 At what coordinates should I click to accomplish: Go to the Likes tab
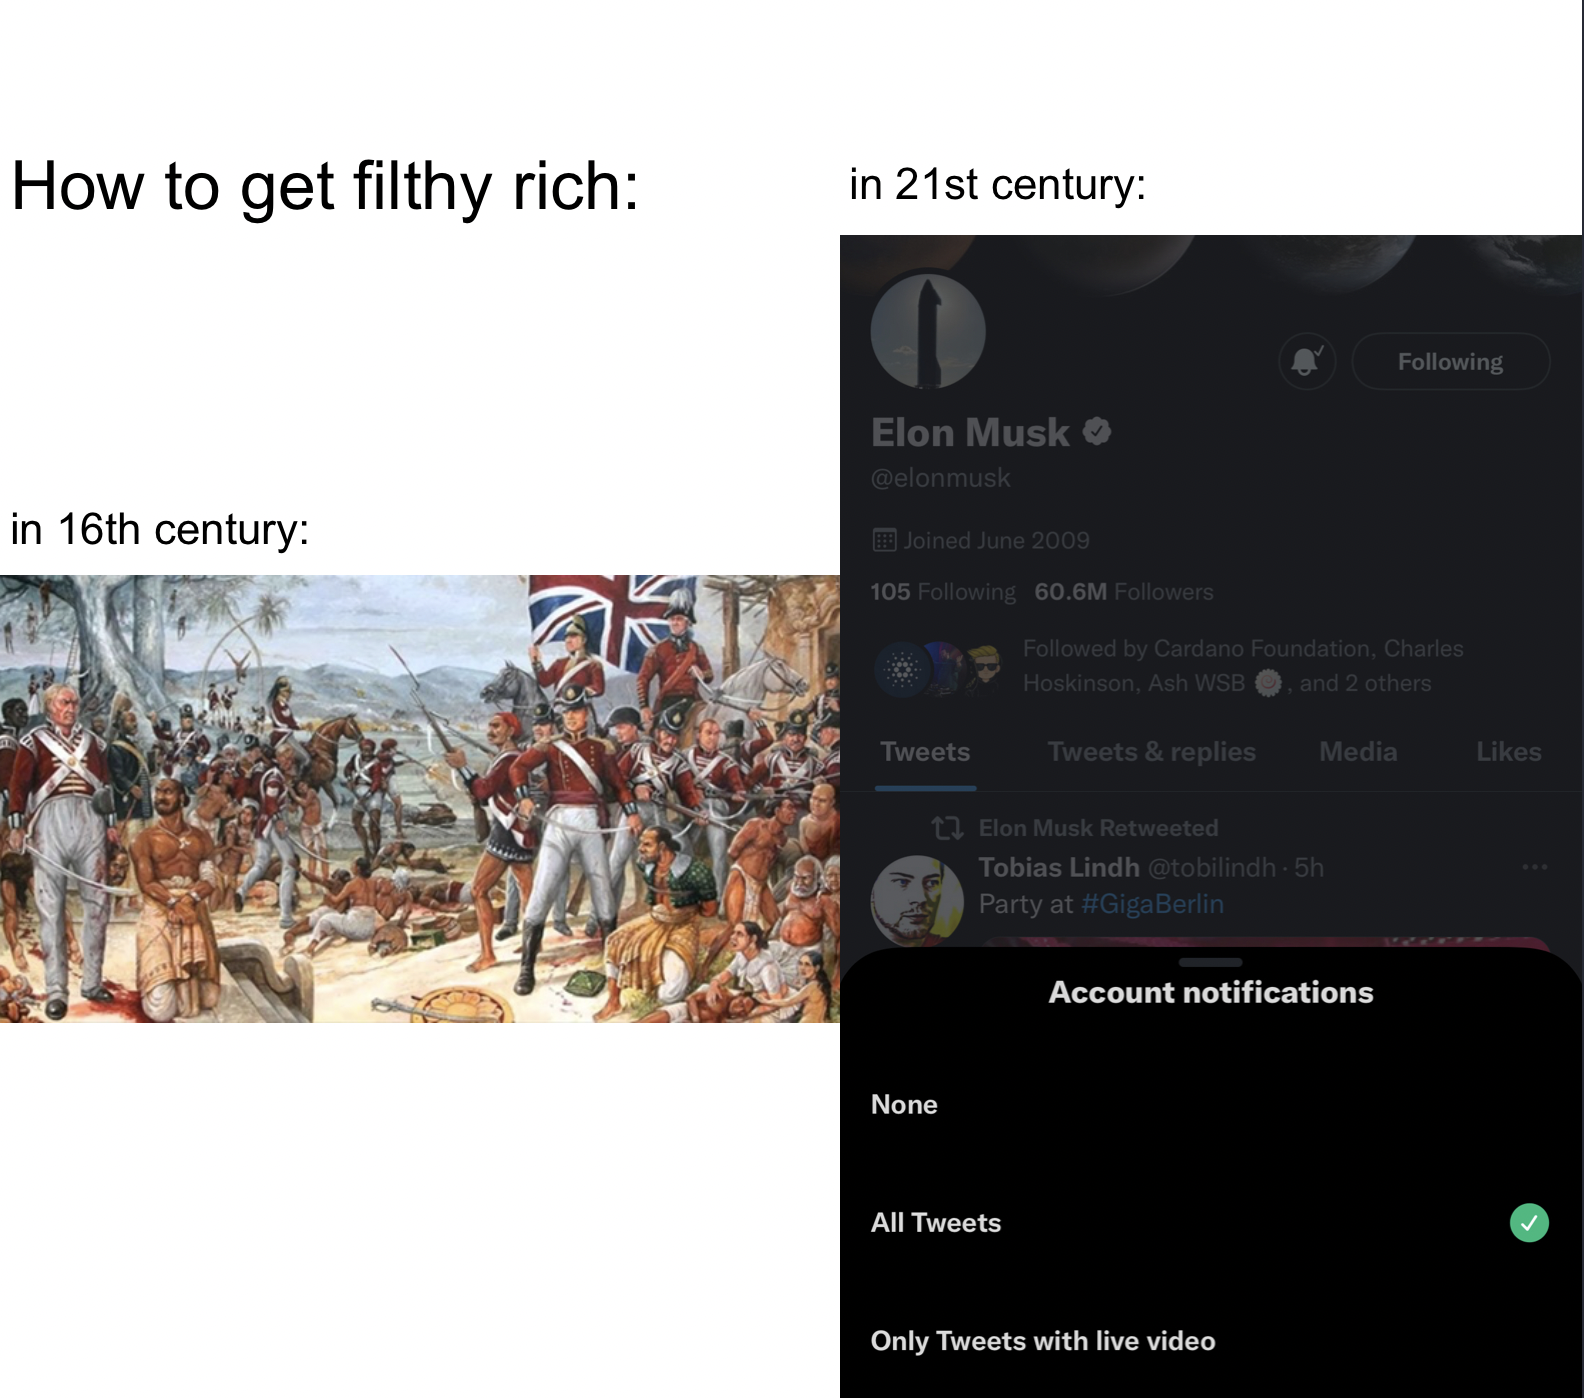[x=1508, y=752]
